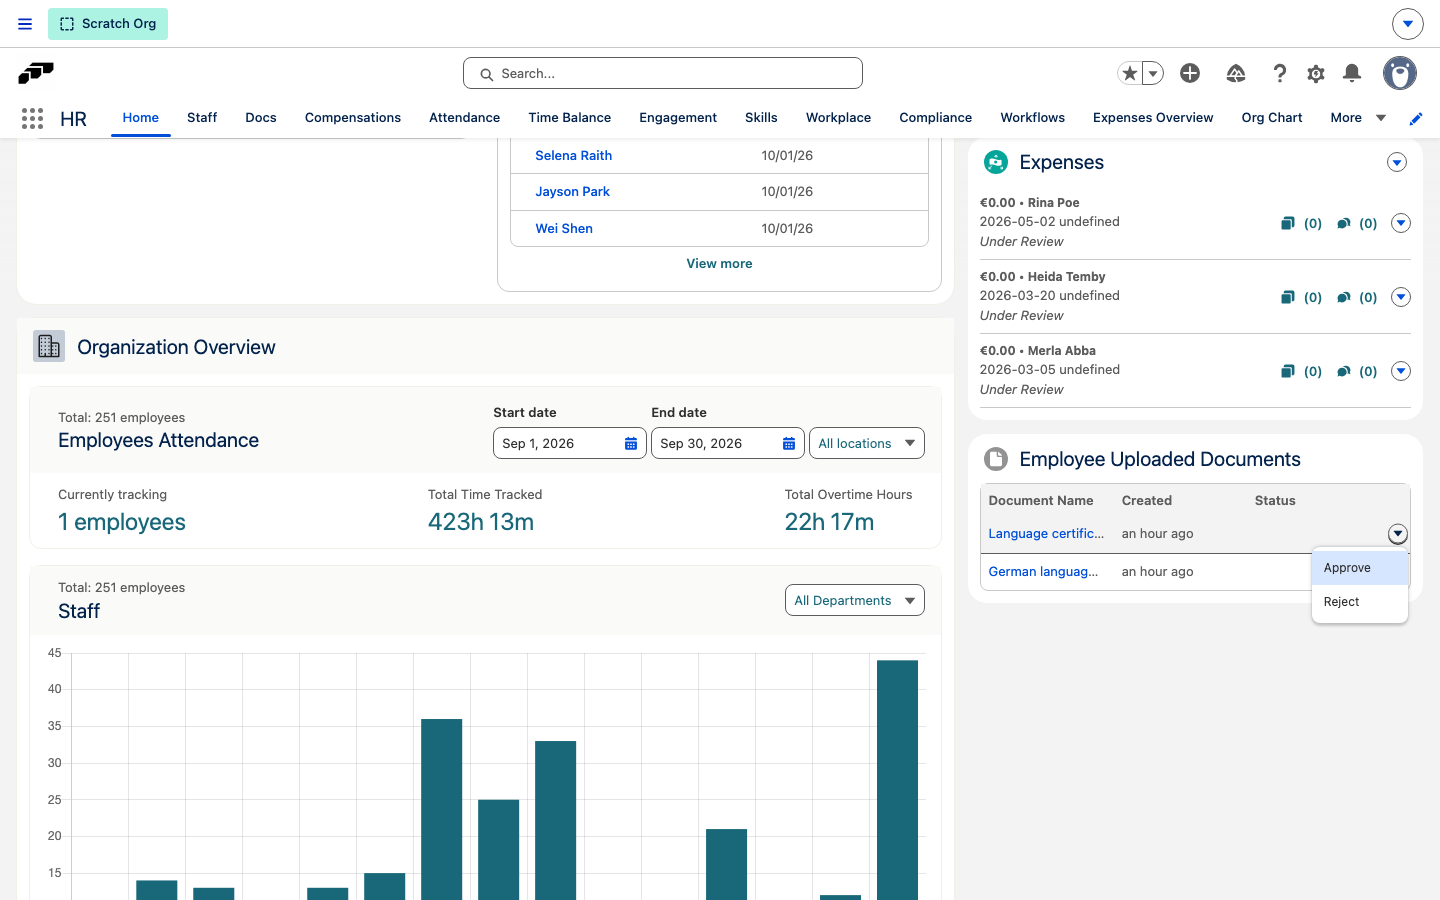Click the favorites star icon
The height and width of the screenshot is (900, 1440).
[x=1130, y=73]
